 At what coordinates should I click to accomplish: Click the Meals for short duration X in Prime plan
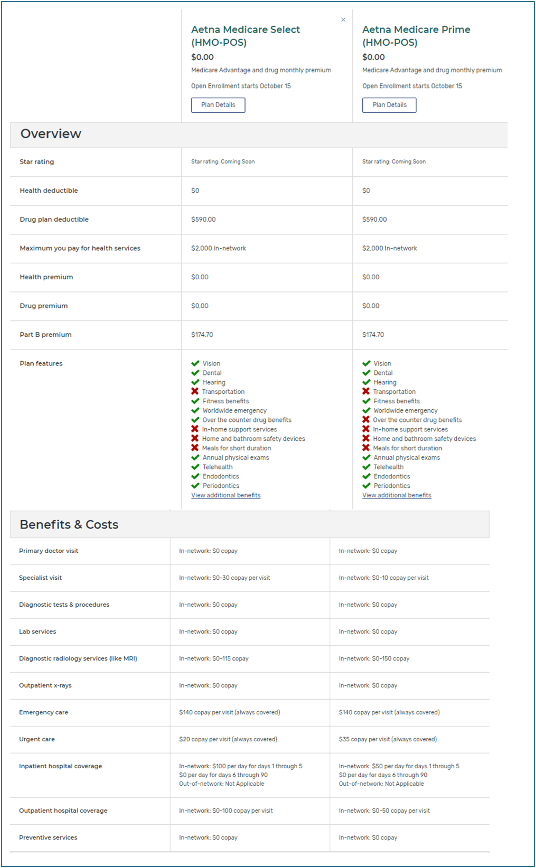point(366,448)
